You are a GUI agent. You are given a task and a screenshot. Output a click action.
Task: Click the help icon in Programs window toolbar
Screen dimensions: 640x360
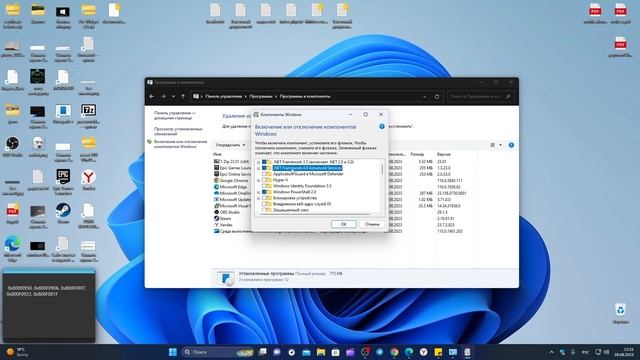[511, 145]
